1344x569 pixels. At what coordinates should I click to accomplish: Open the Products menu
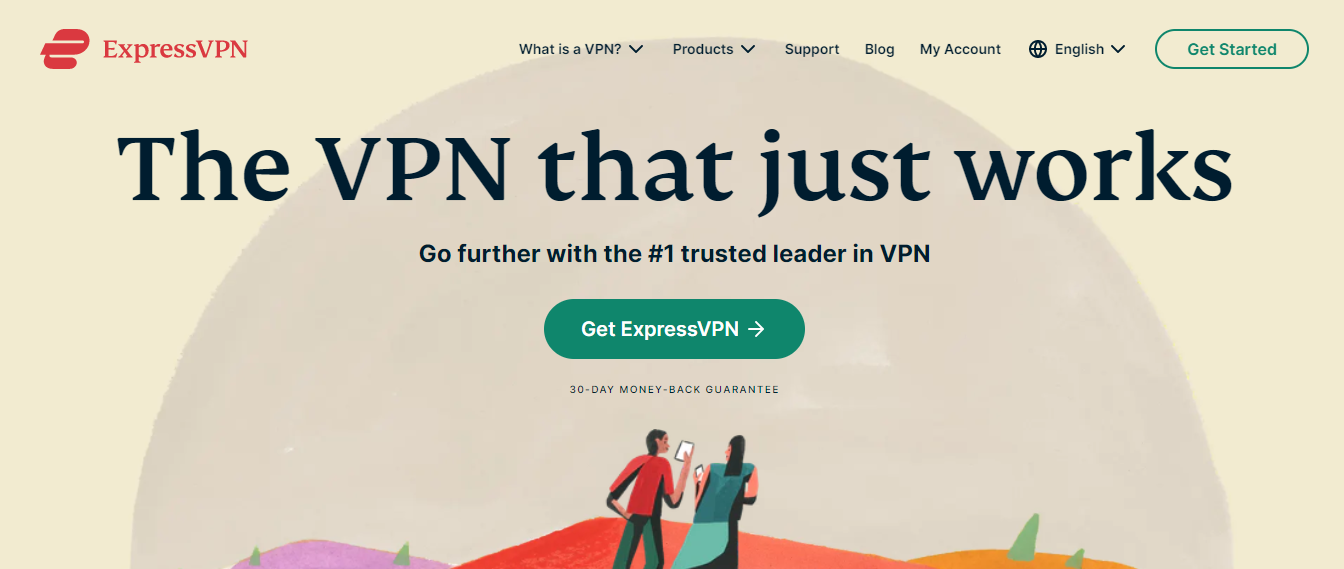click(703, 49)
